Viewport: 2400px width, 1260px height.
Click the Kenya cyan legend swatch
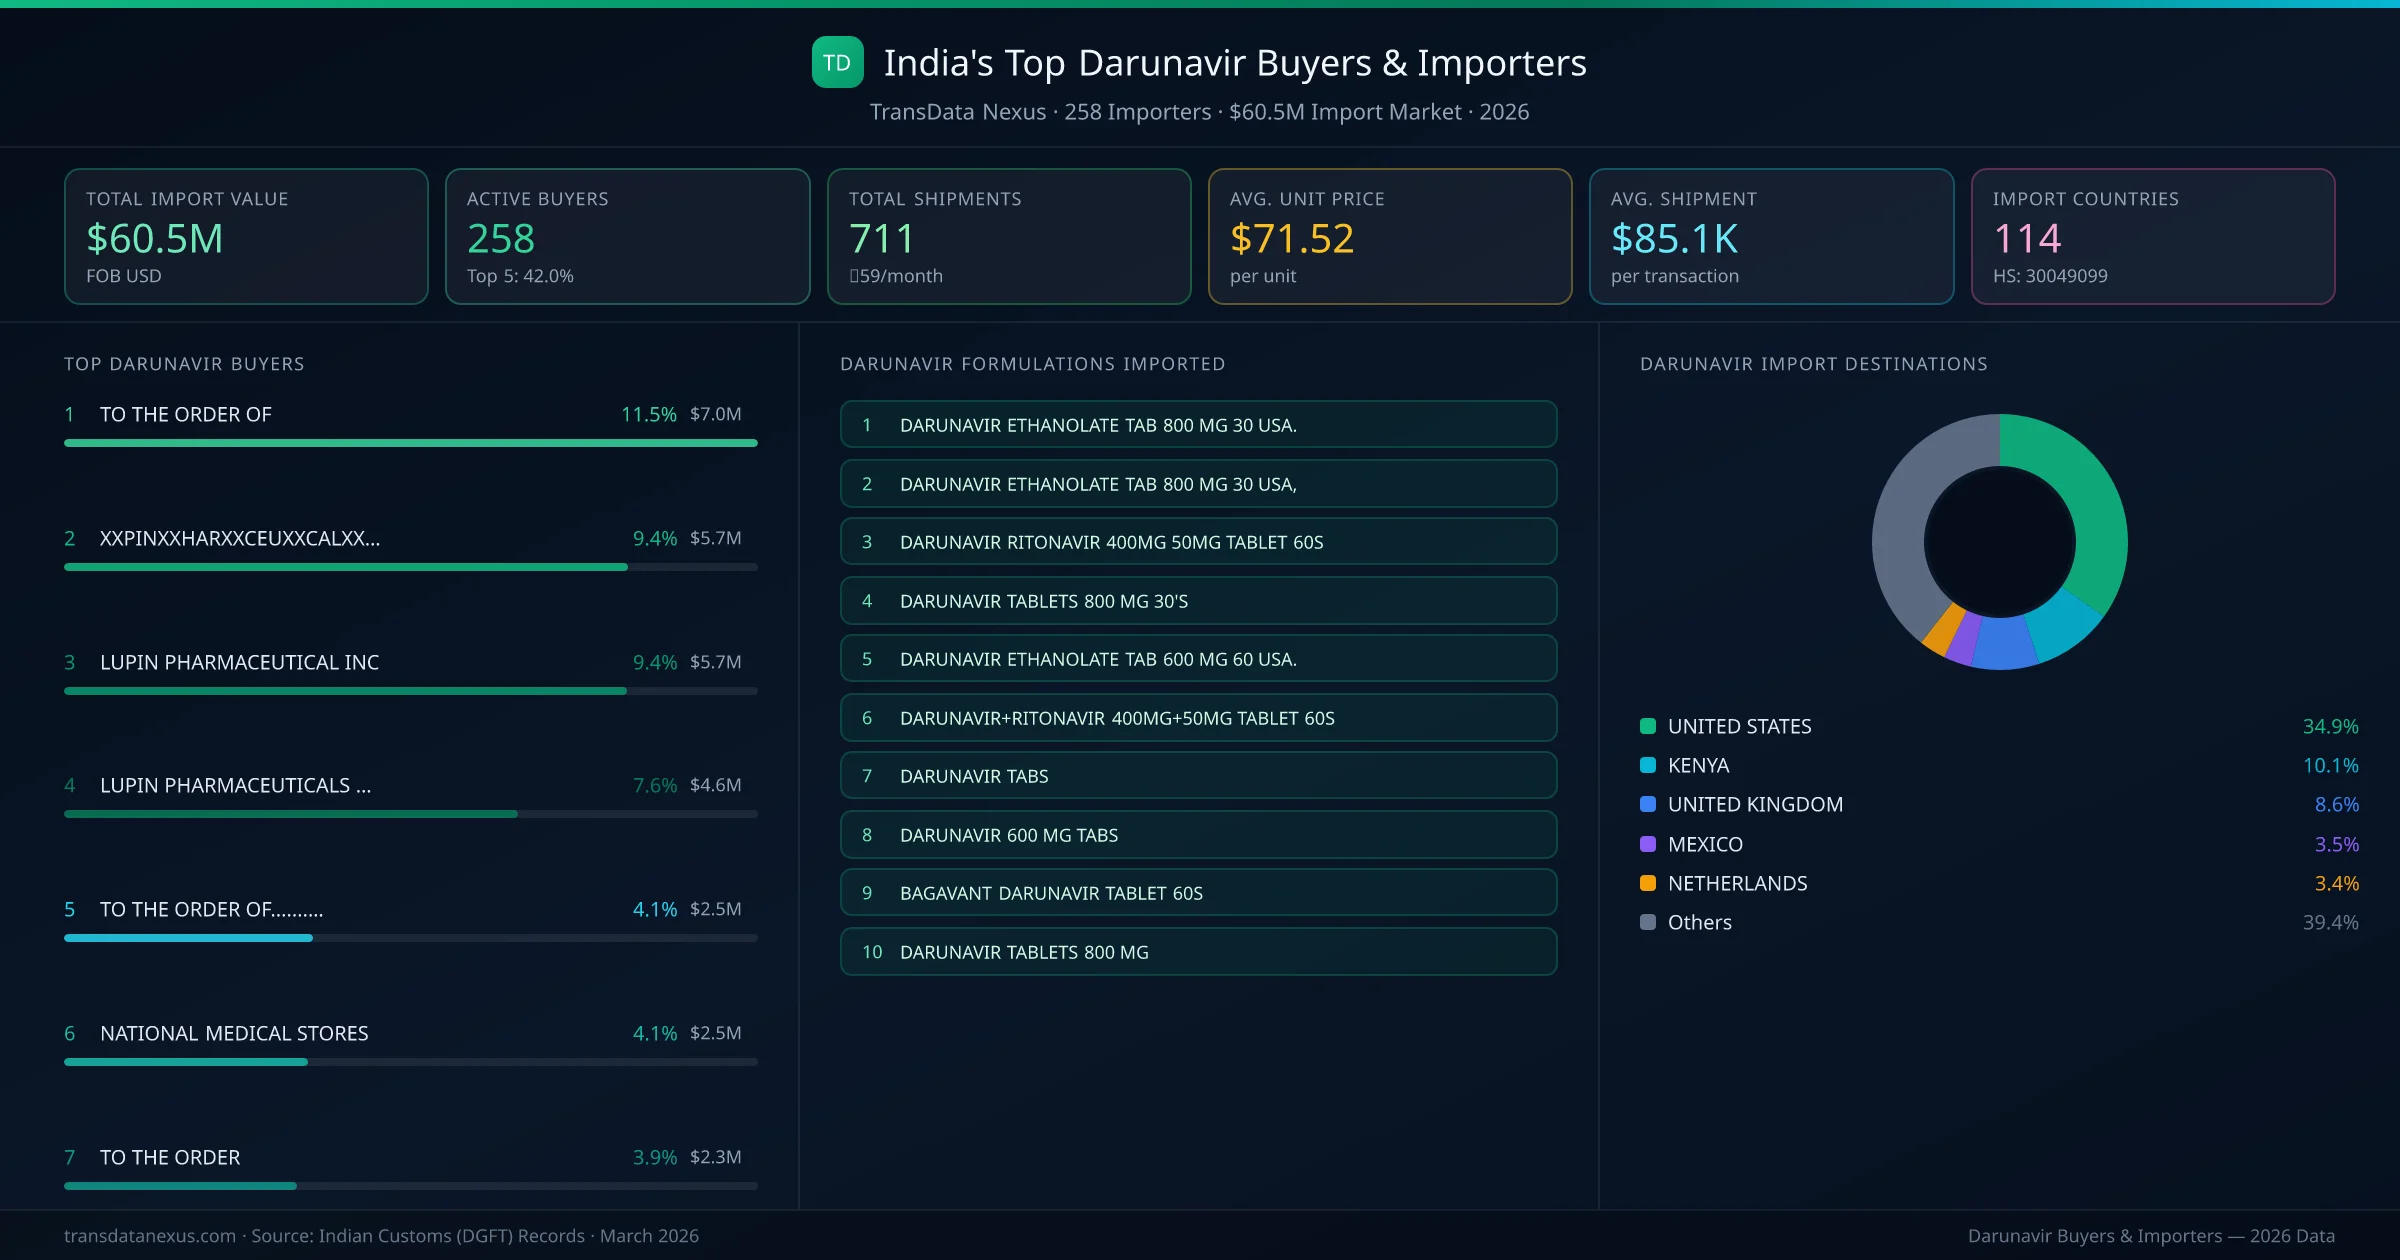[1648, 765]
